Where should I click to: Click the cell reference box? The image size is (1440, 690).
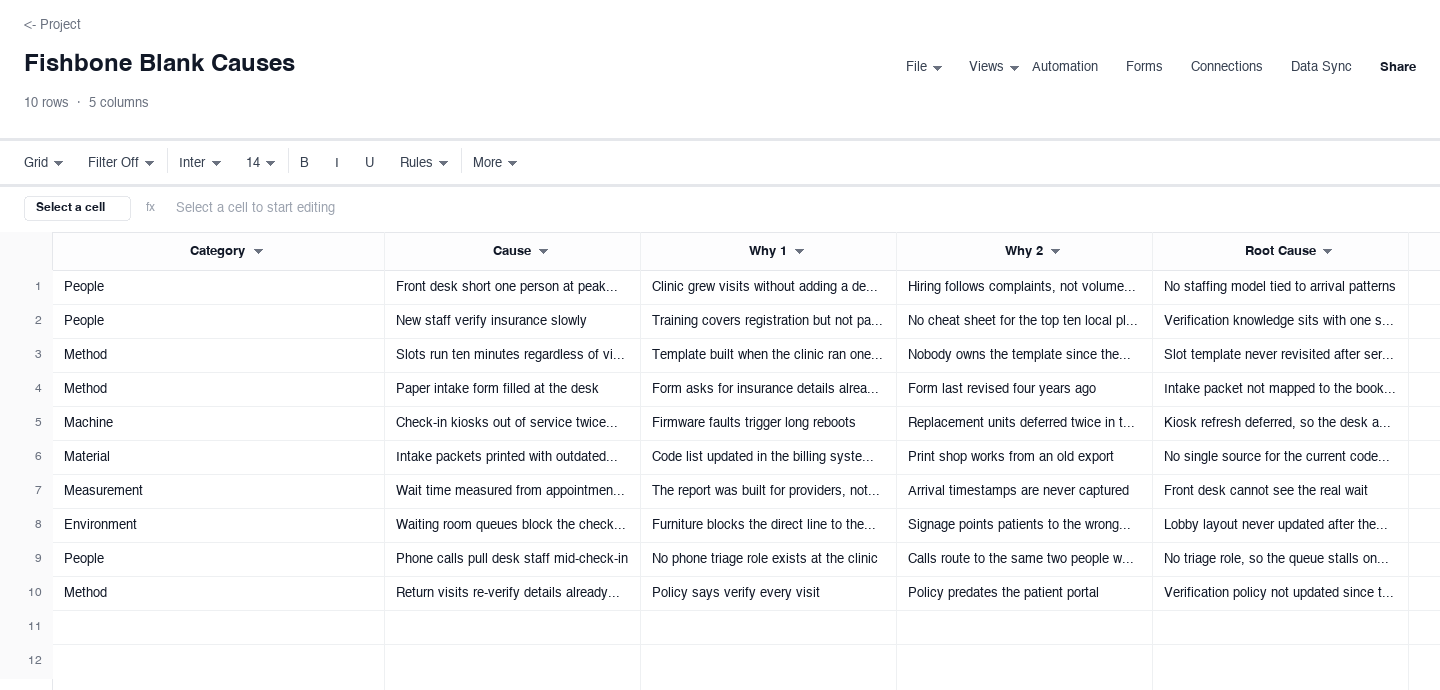[77, 208]
